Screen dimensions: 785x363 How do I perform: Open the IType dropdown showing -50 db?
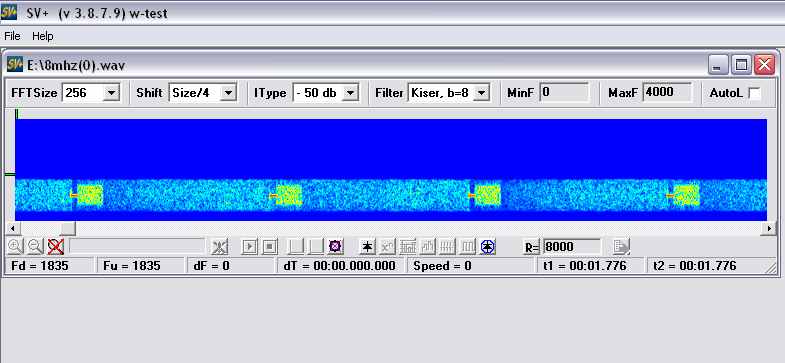tap(351, 93)
